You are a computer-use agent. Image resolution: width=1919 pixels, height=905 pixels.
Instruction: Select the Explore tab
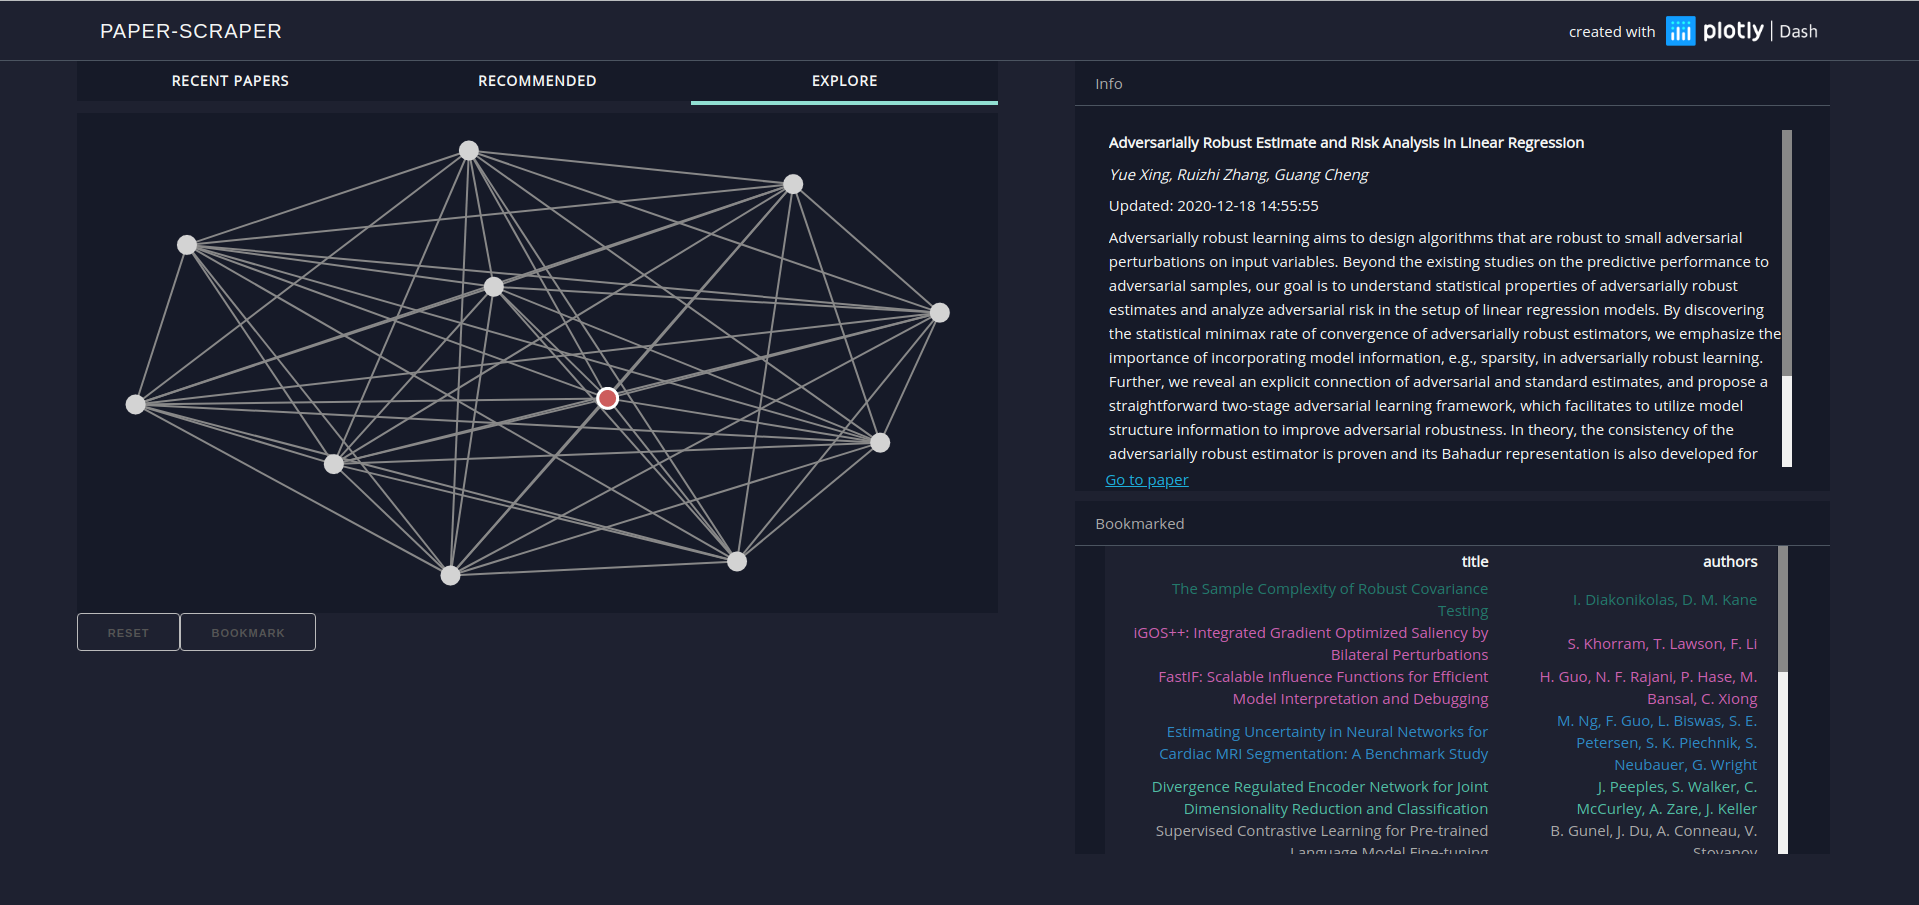tap(844, 81)
